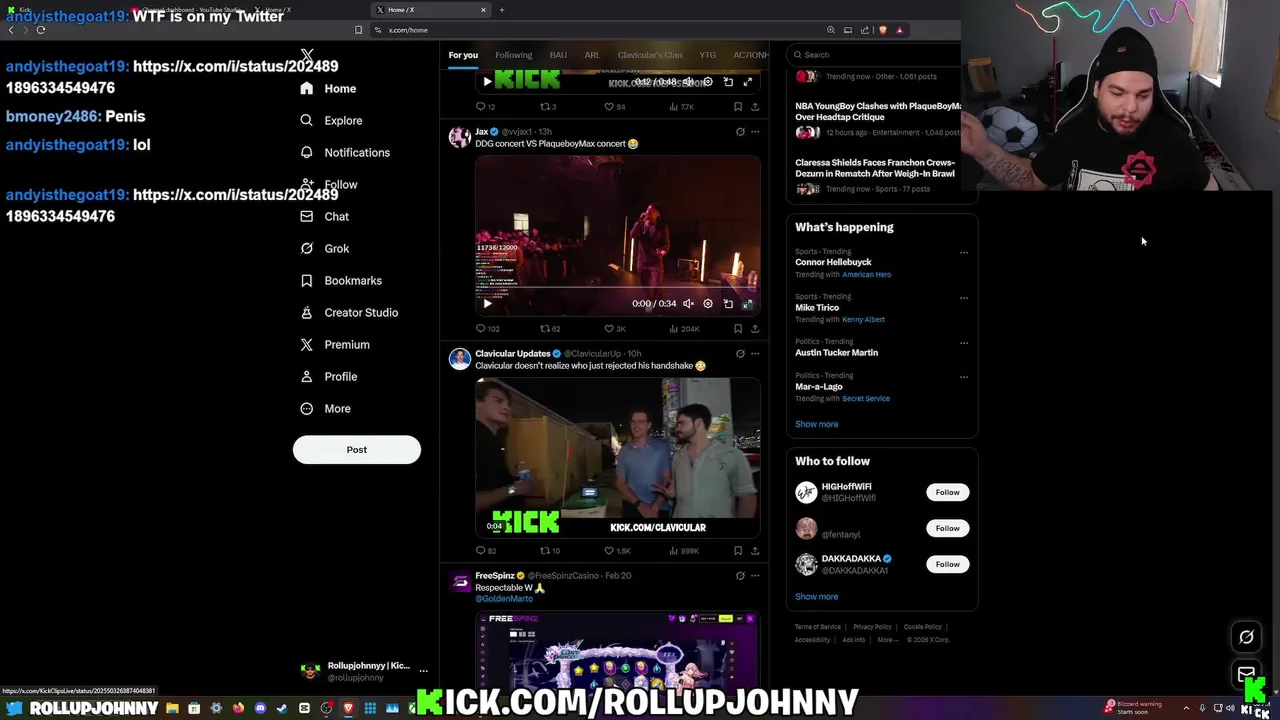This screenshot has height=720, width=1280.
Task: Open more options on Jax's post
Action: 755,132
